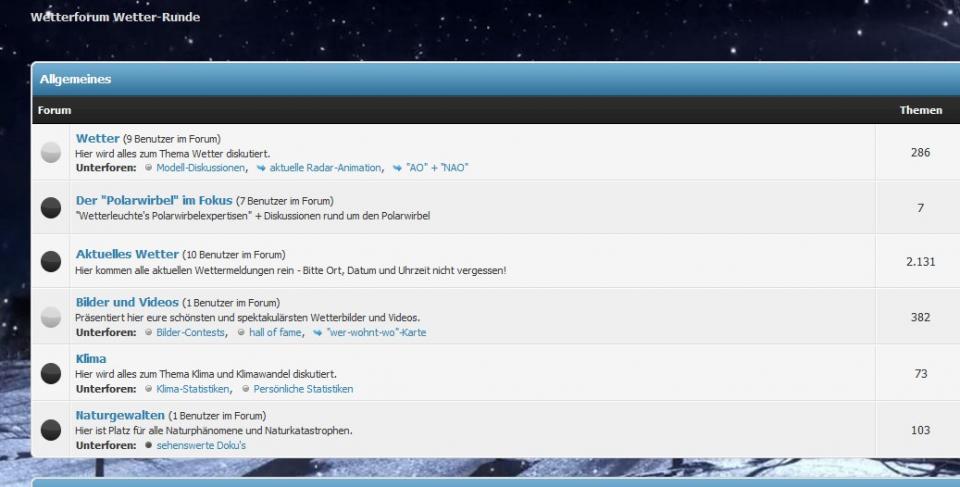The width and height of the screenshot is (960, 487).
Task: Open the "AO" + "NAO" subforum link
Action: (x=436, y=168)
